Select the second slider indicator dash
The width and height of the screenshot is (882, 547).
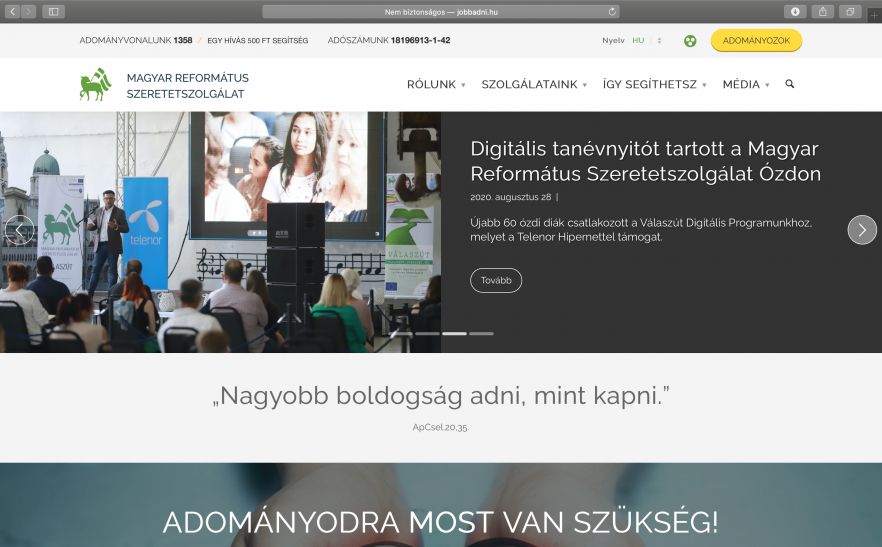coord(427,334)
